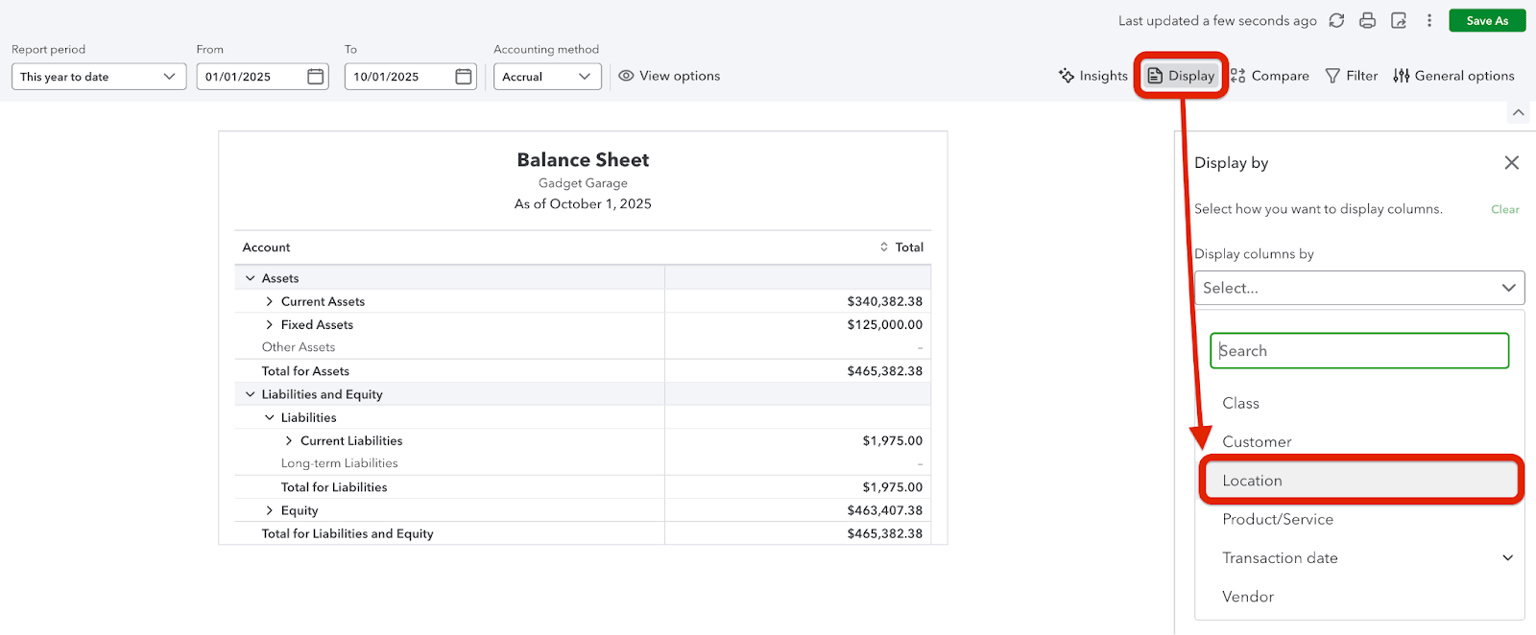
Task: Open the Report period dropdown
Action: pos(99,76)
